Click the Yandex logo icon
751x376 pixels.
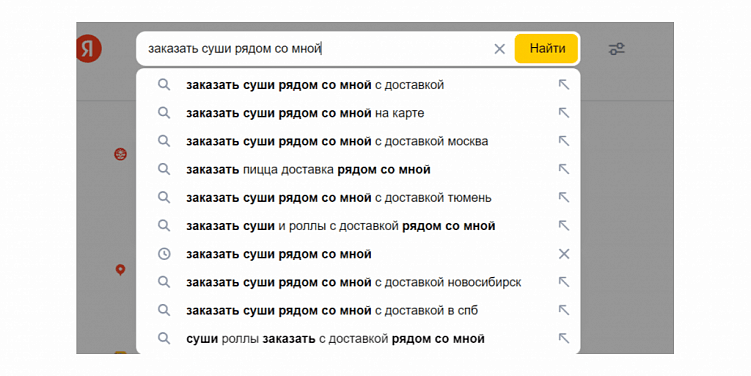pyautogui.click(x=89, y=49)
